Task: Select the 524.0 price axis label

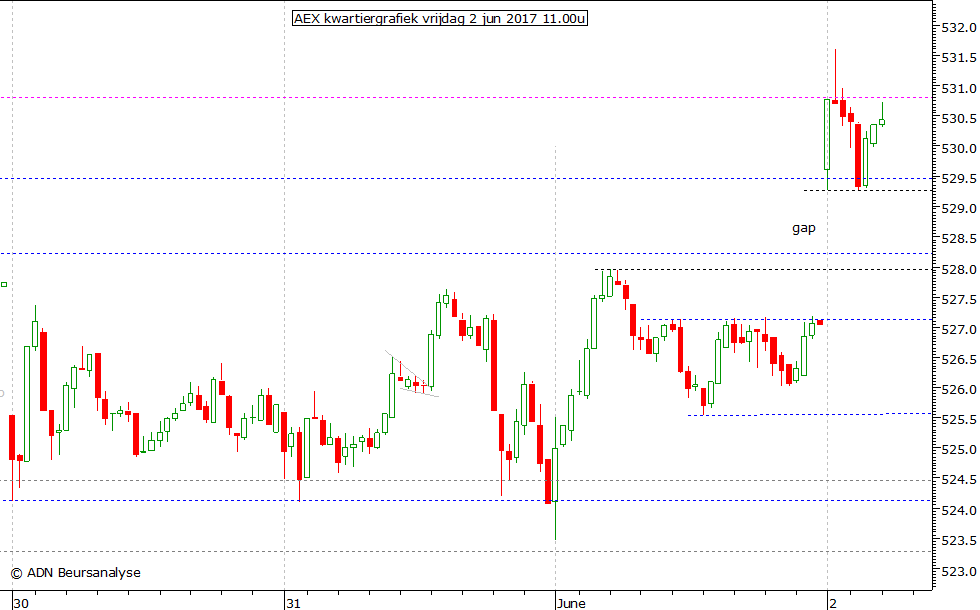Action: (959, 511)
